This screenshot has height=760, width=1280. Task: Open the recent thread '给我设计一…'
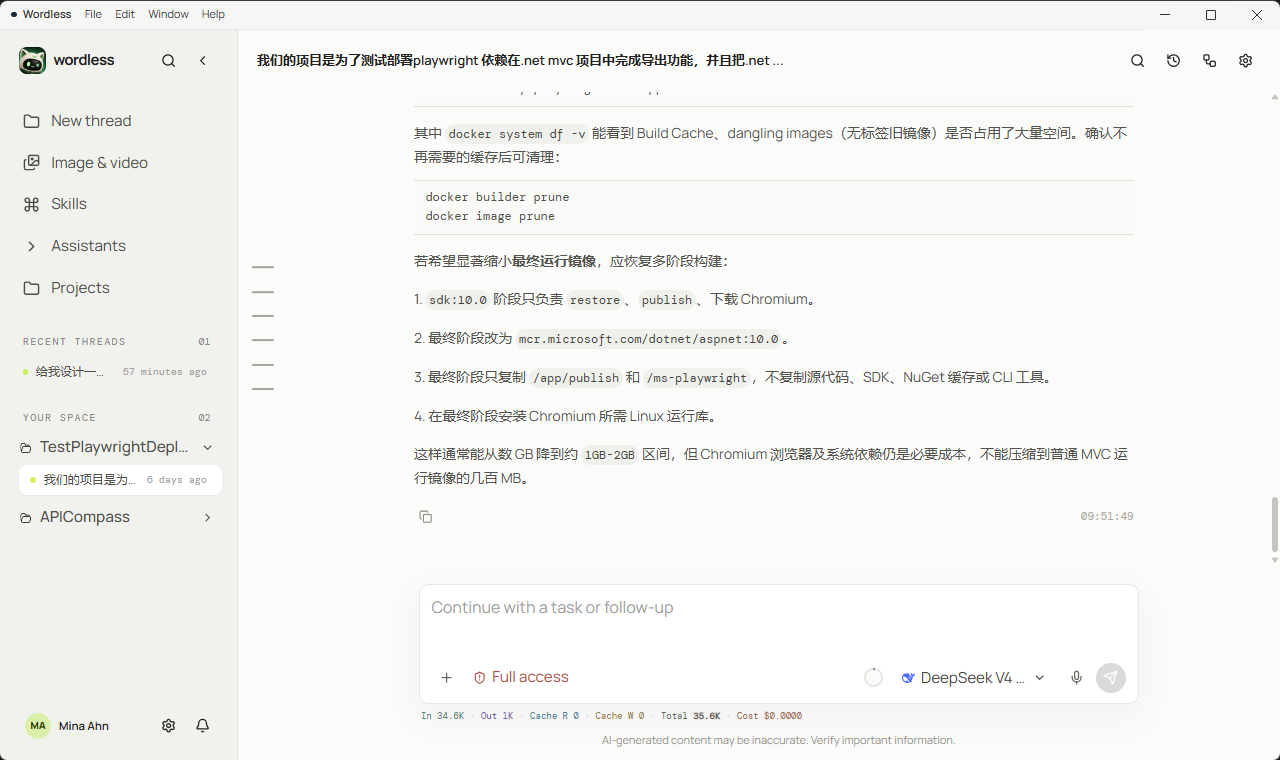(x=118, y=372)
